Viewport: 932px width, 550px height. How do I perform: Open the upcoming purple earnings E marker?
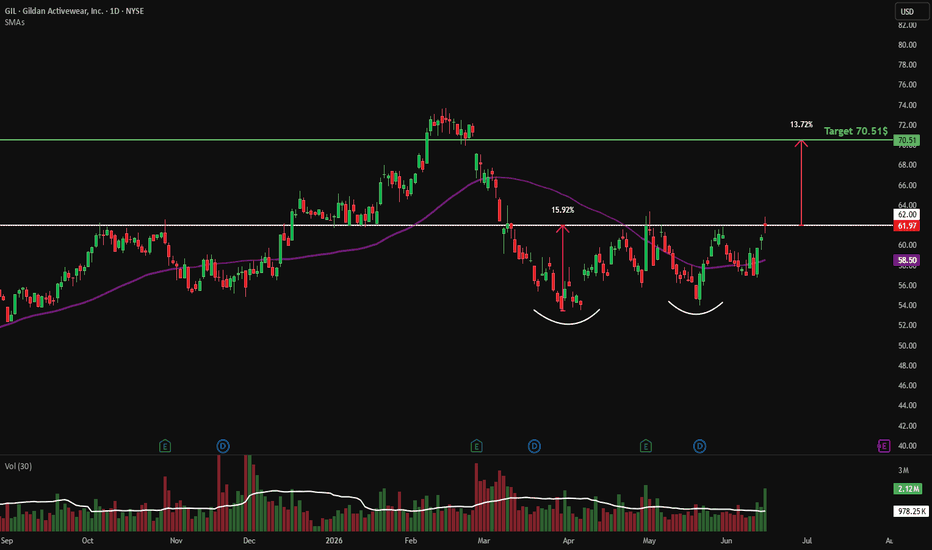[x=884, y=446]
